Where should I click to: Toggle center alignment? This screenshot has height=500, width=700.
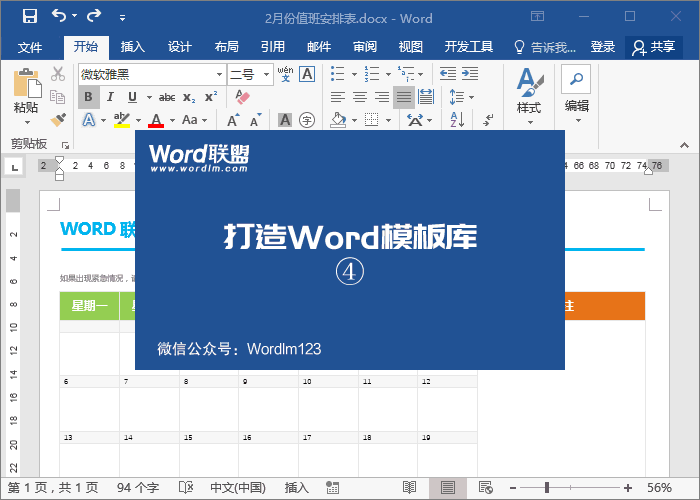pos(360,97)
